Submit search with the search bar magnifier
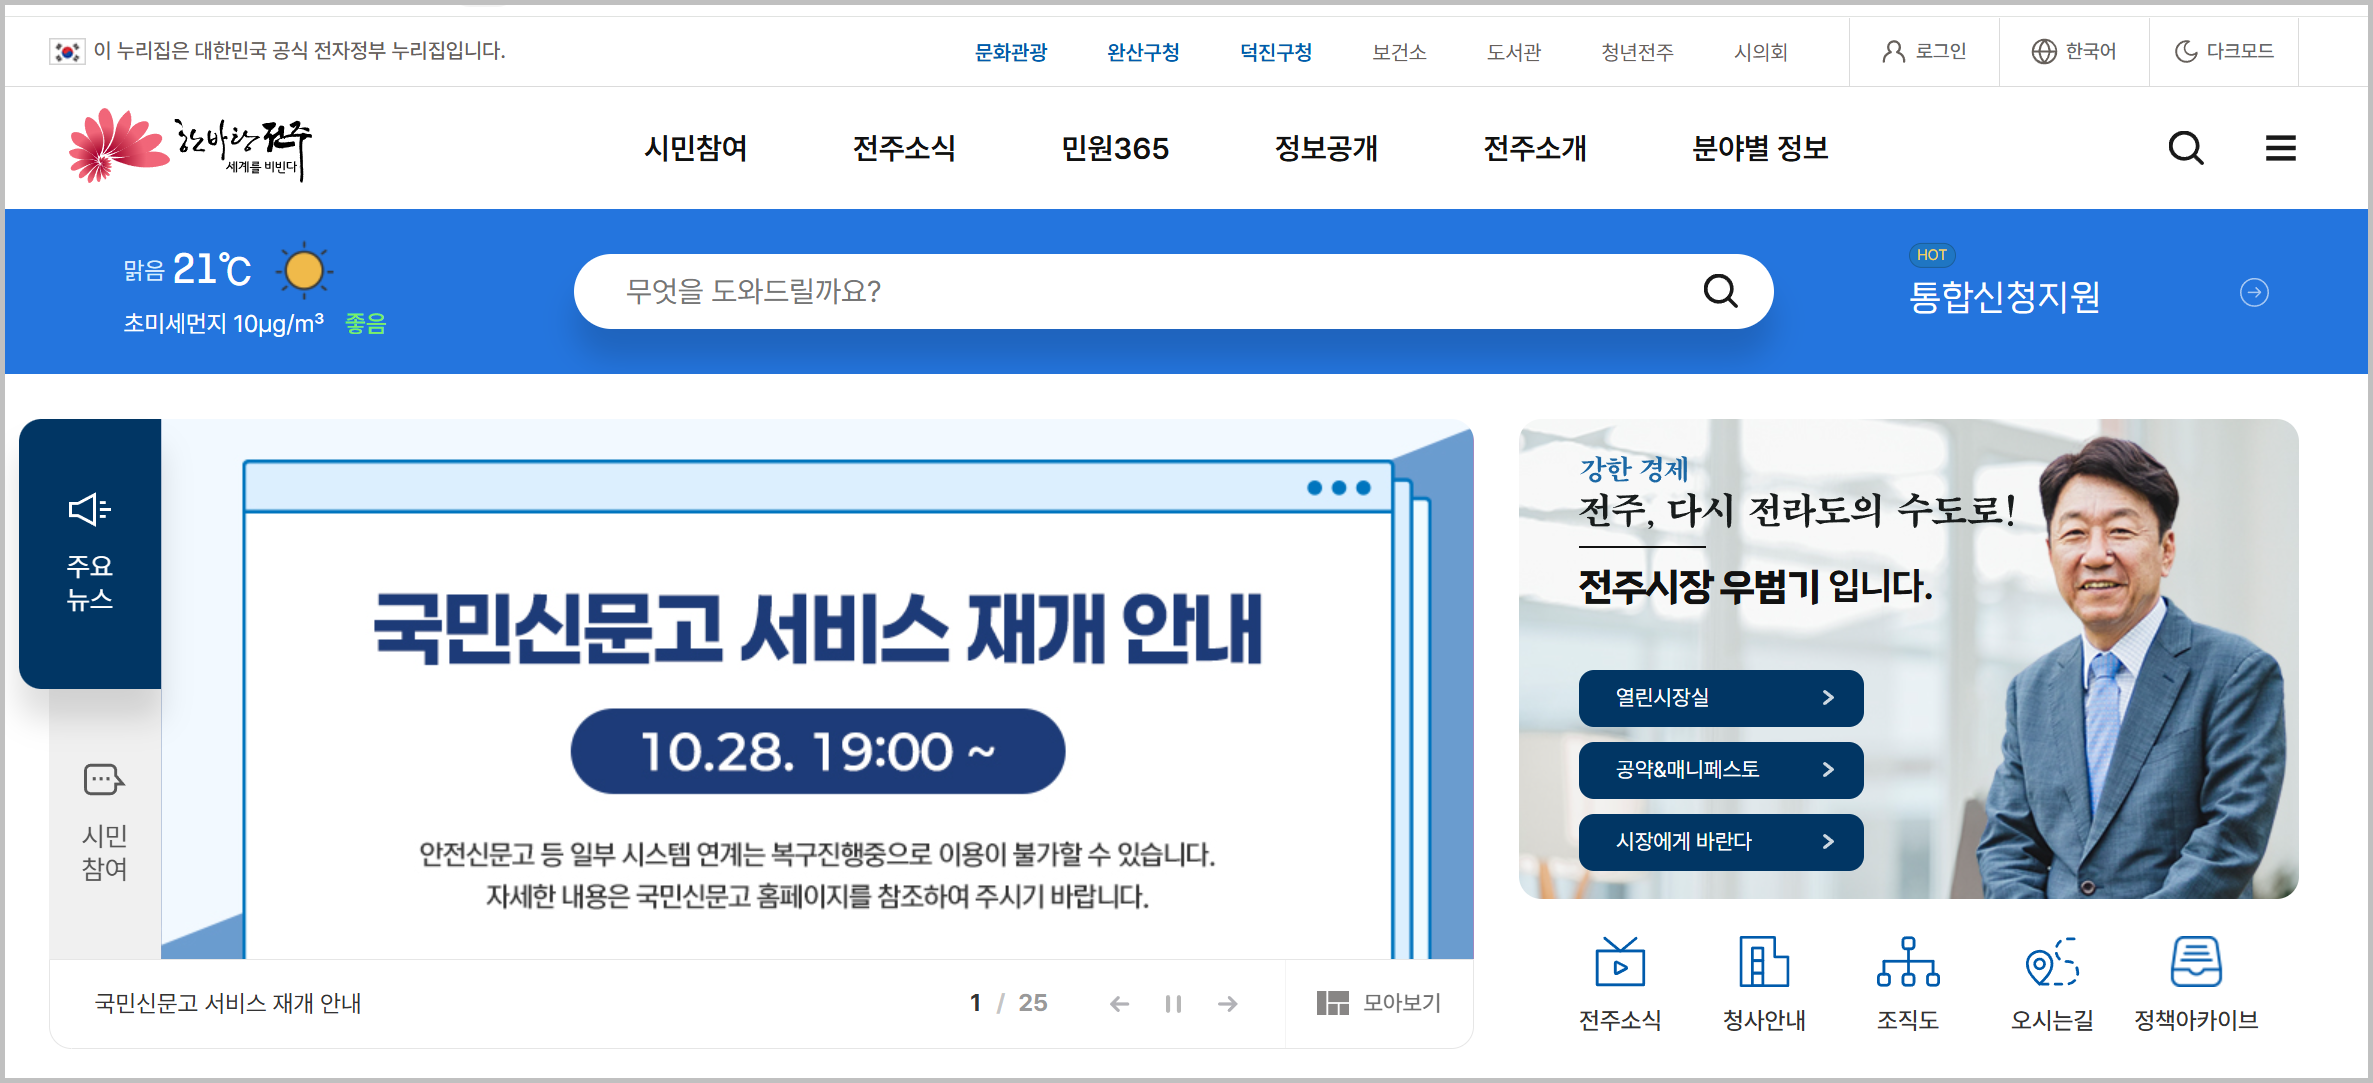This screenshot has width=2373, height=1083. (x=1720, y=291)
